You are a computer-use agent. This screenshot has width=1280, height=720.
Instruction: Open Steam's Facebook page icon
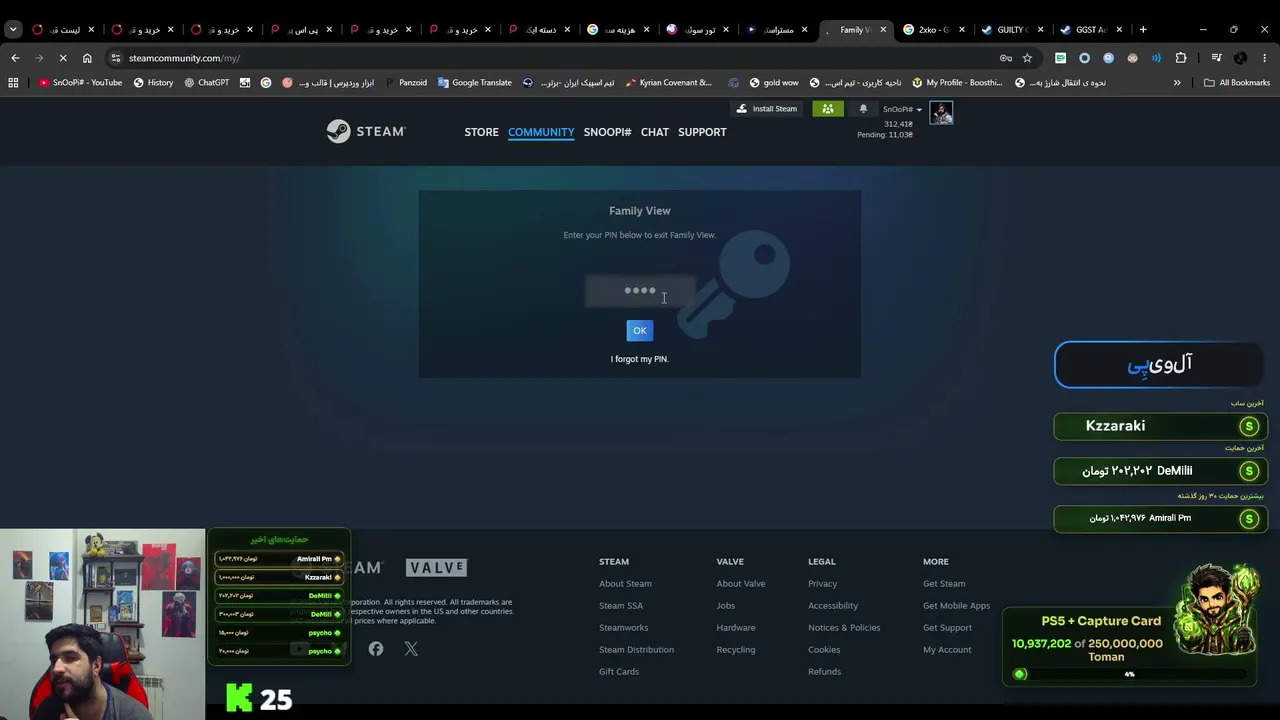click(376, 649)
